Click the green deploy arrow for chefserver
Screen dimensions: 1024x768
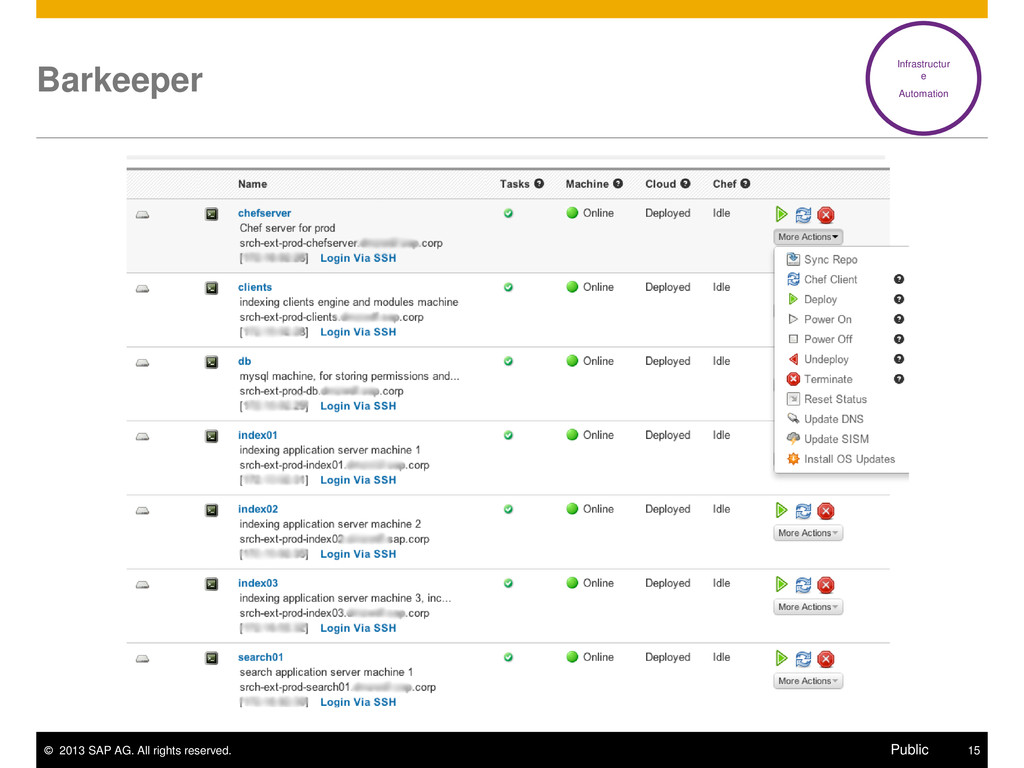[x=781, y=214]
